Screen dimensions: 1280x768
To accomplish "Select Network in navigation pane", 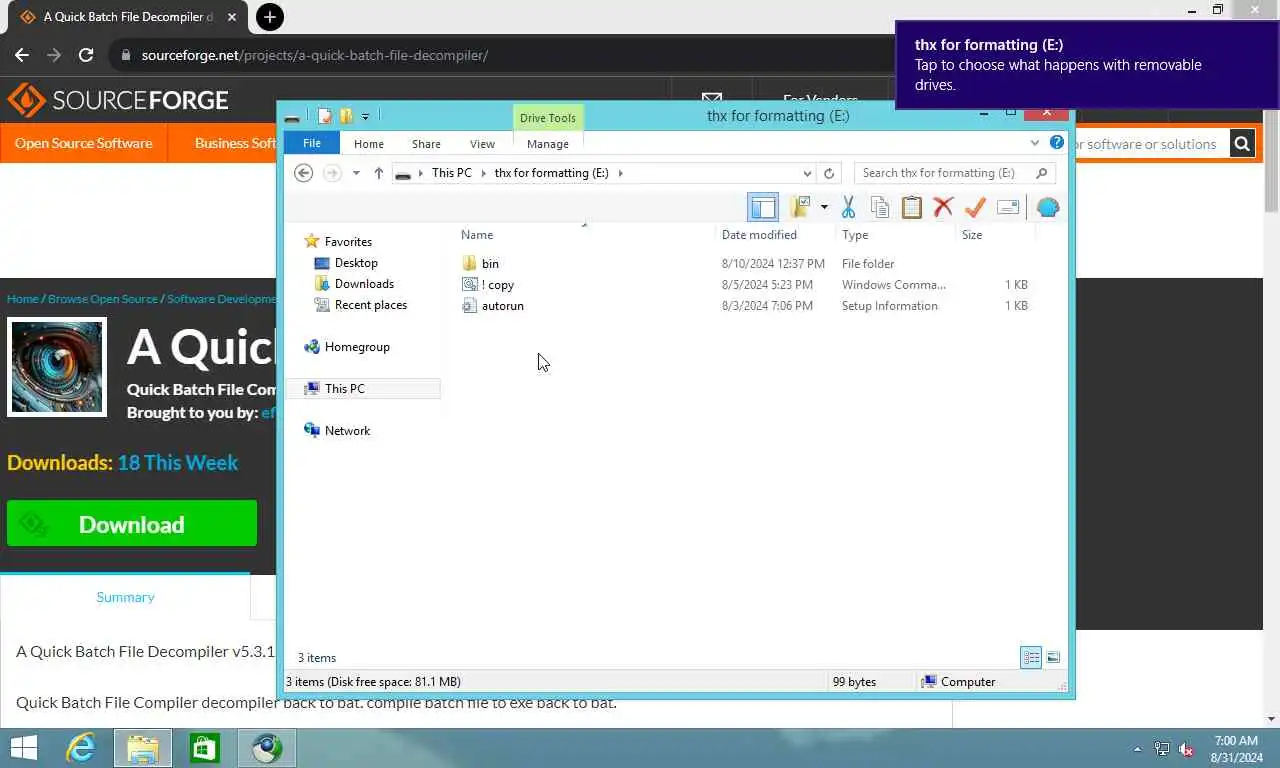I will (x=347, y=431).
